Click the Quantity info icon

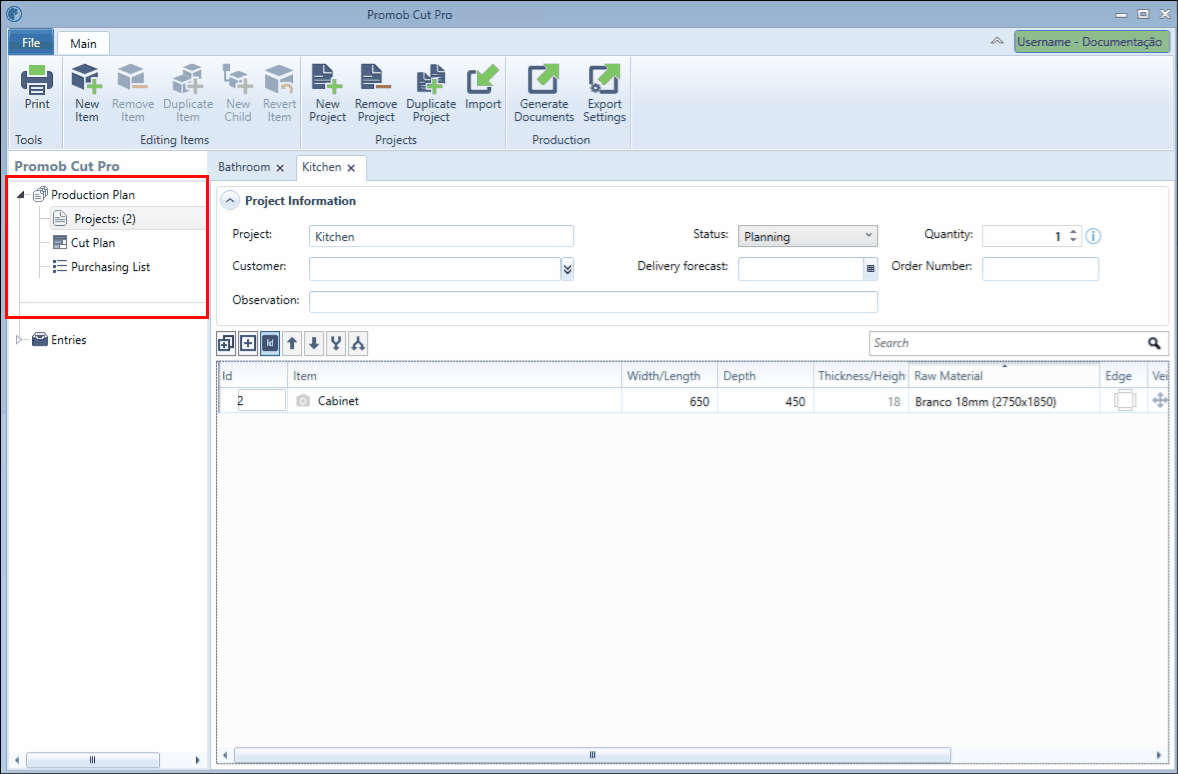pos(1093,236)
